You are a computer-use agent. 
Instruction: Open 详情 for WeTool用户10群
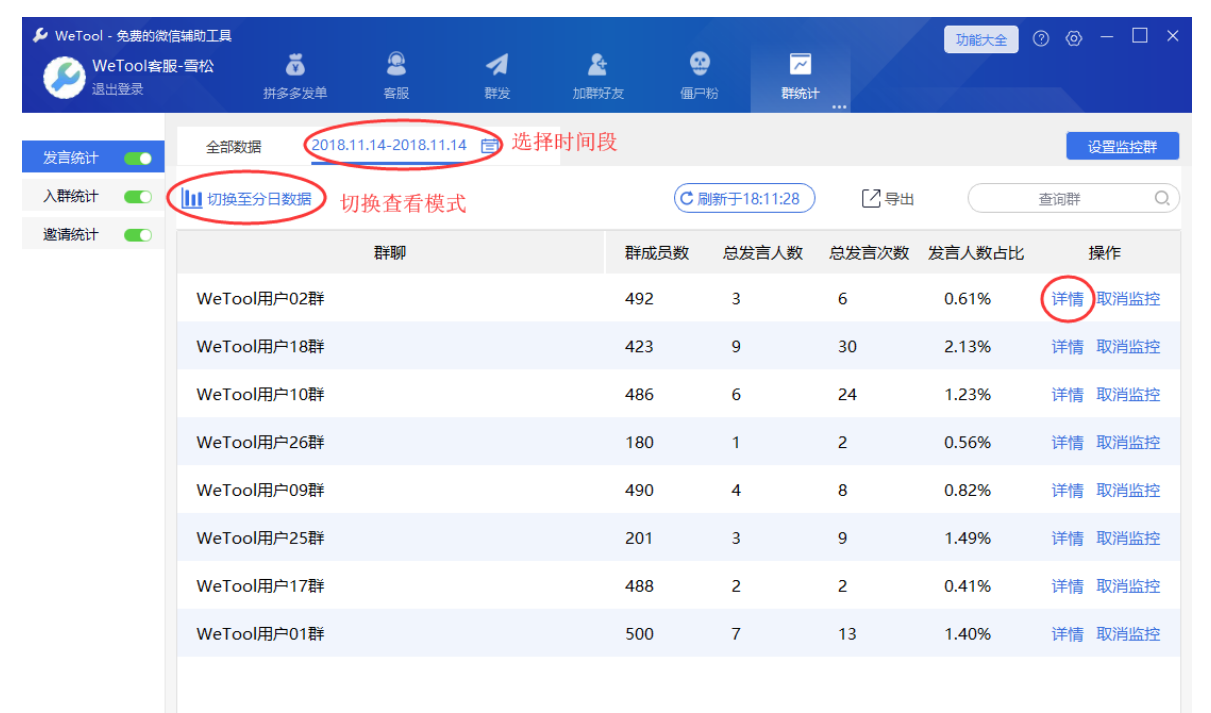(1068, 394)
